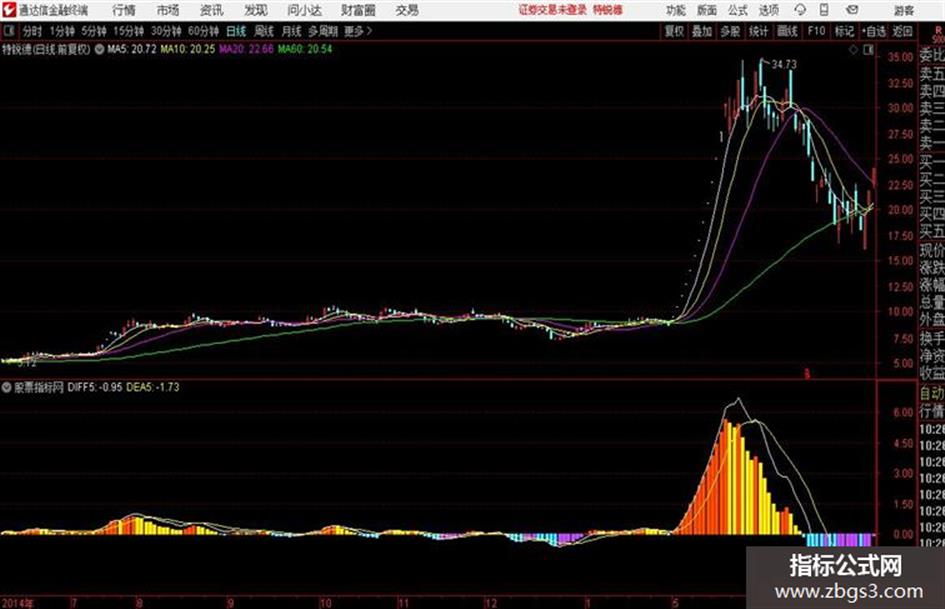Open the round settings icon beside 特锐德(日线 前复权)
Viewport: 945px width, 609px height.
tap(99, 49)
